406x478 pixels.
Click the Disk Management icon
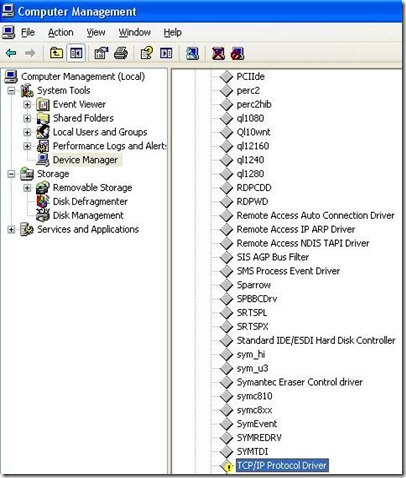pyautogui.click(x=43, y=215)
